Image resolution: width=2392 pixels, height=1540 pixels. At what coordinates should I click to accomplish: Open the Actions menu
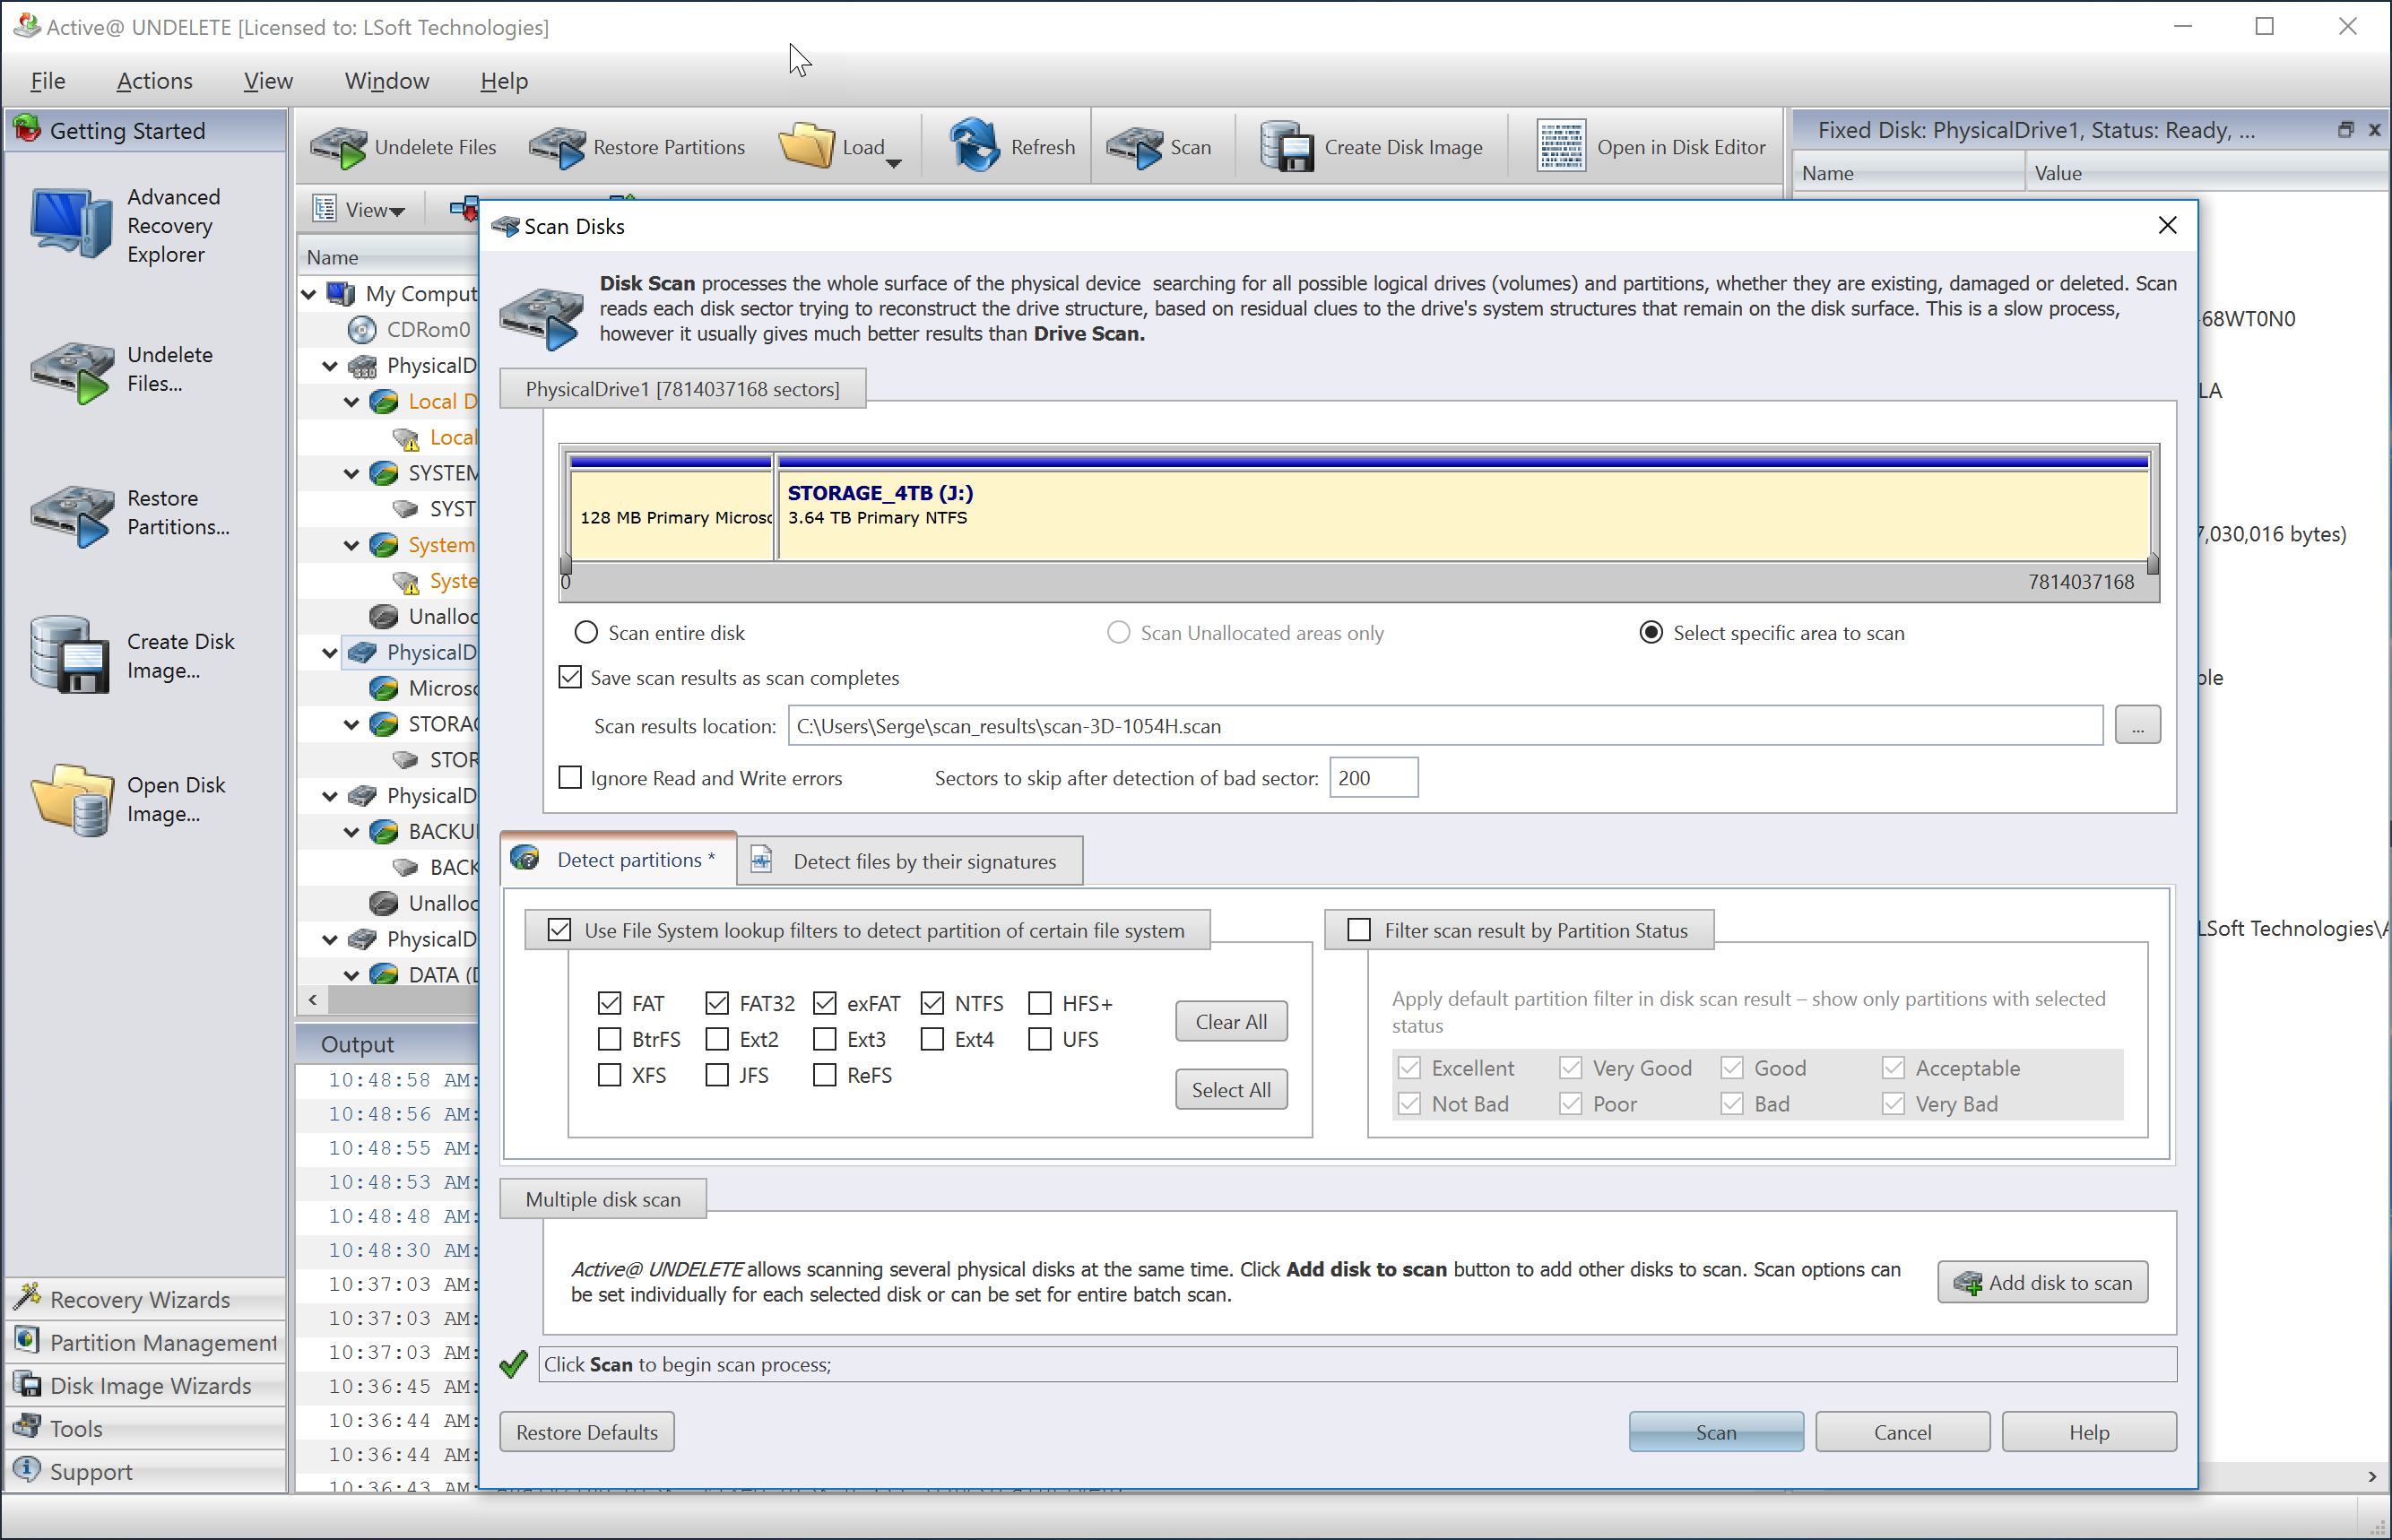pyautogui.click(x=153, y=80)
